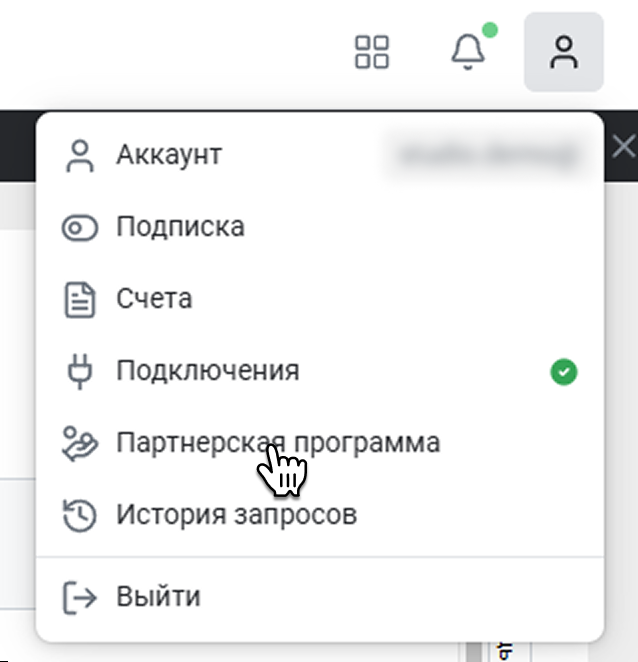Click the exit-arrow icon beside Выйти

click(79, 597)
